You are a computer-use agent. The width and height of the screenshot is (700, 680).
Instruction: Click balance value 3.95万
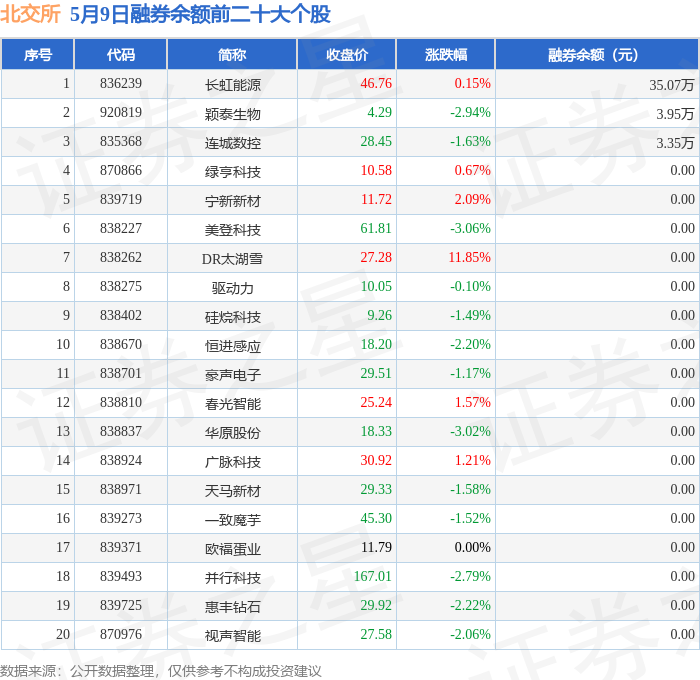point(675,113)
